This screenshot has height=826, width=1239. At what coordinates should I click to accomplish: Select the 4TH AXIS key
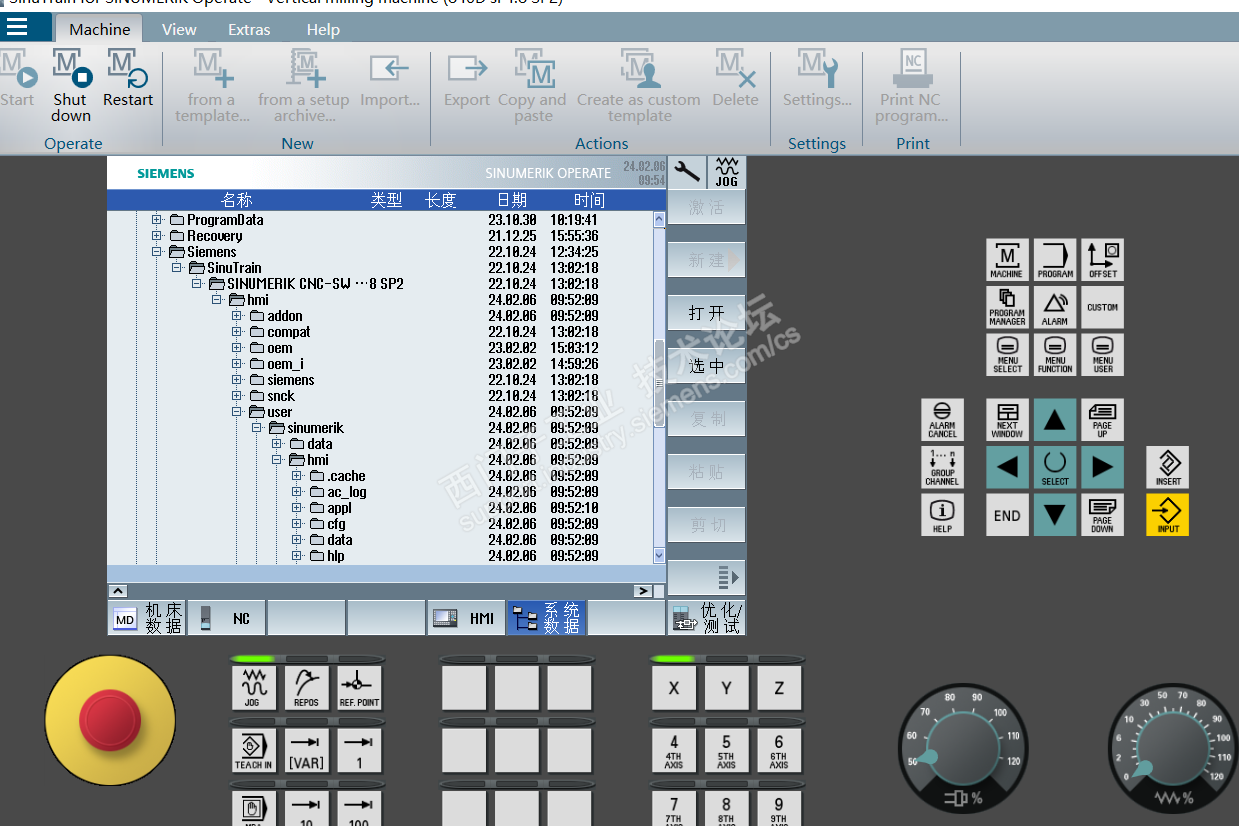pos(674,750)
